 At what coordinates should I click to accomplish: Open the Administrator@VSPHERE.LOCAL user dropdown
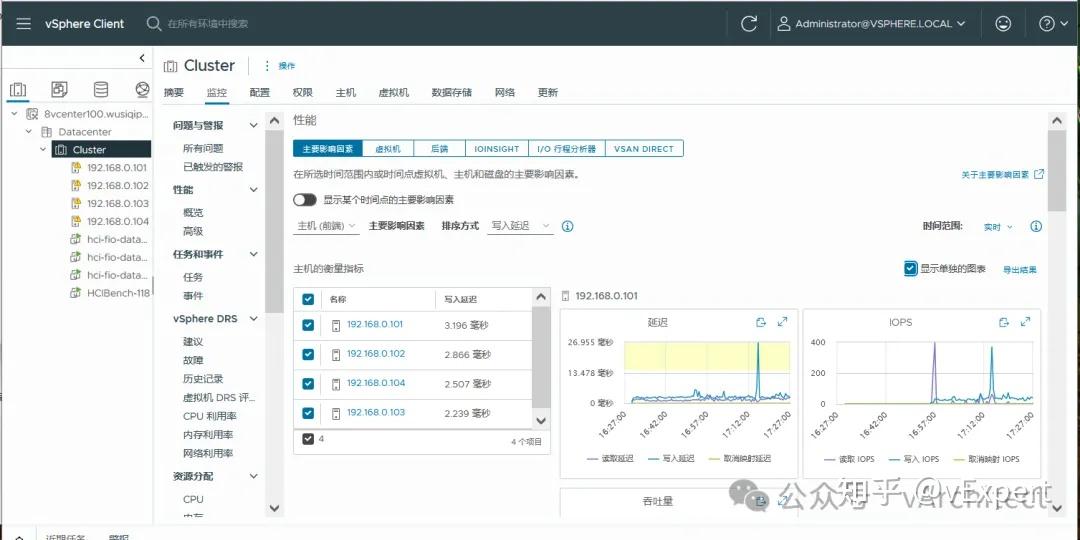pos(871,23)
